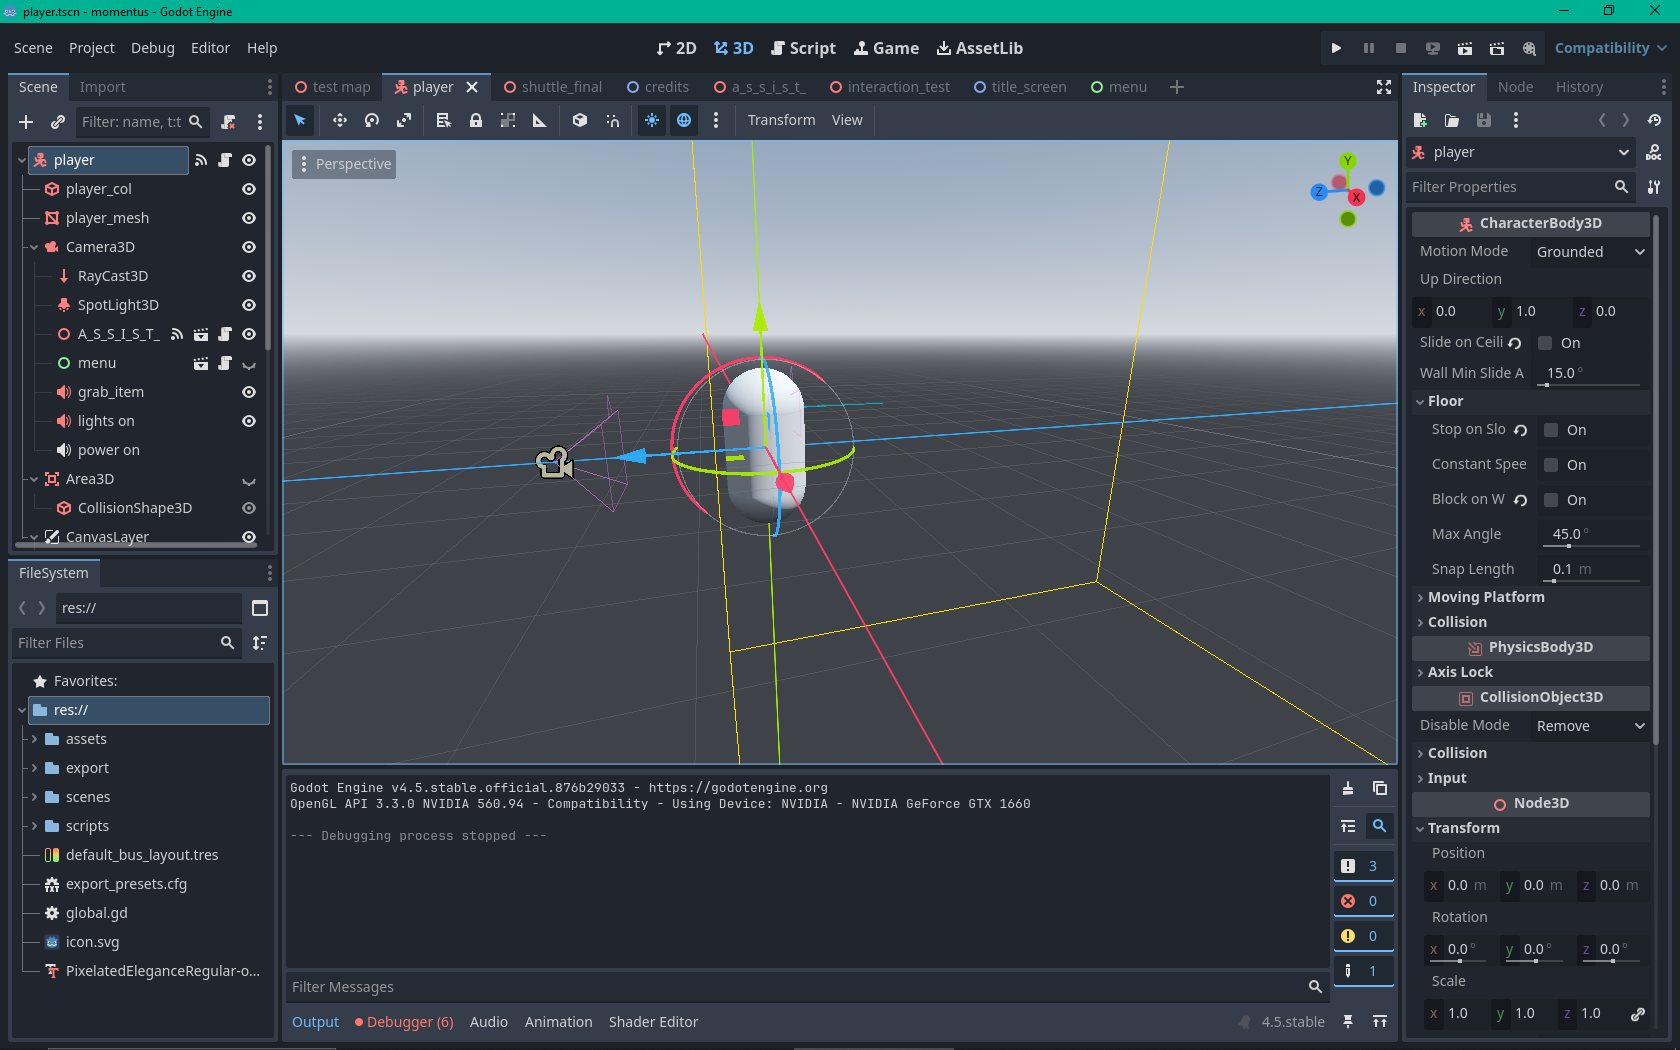The height and width of the screenshot is (1050, 1680).
Task: Select the Rotate mode tool
Action: click(372, 120)
